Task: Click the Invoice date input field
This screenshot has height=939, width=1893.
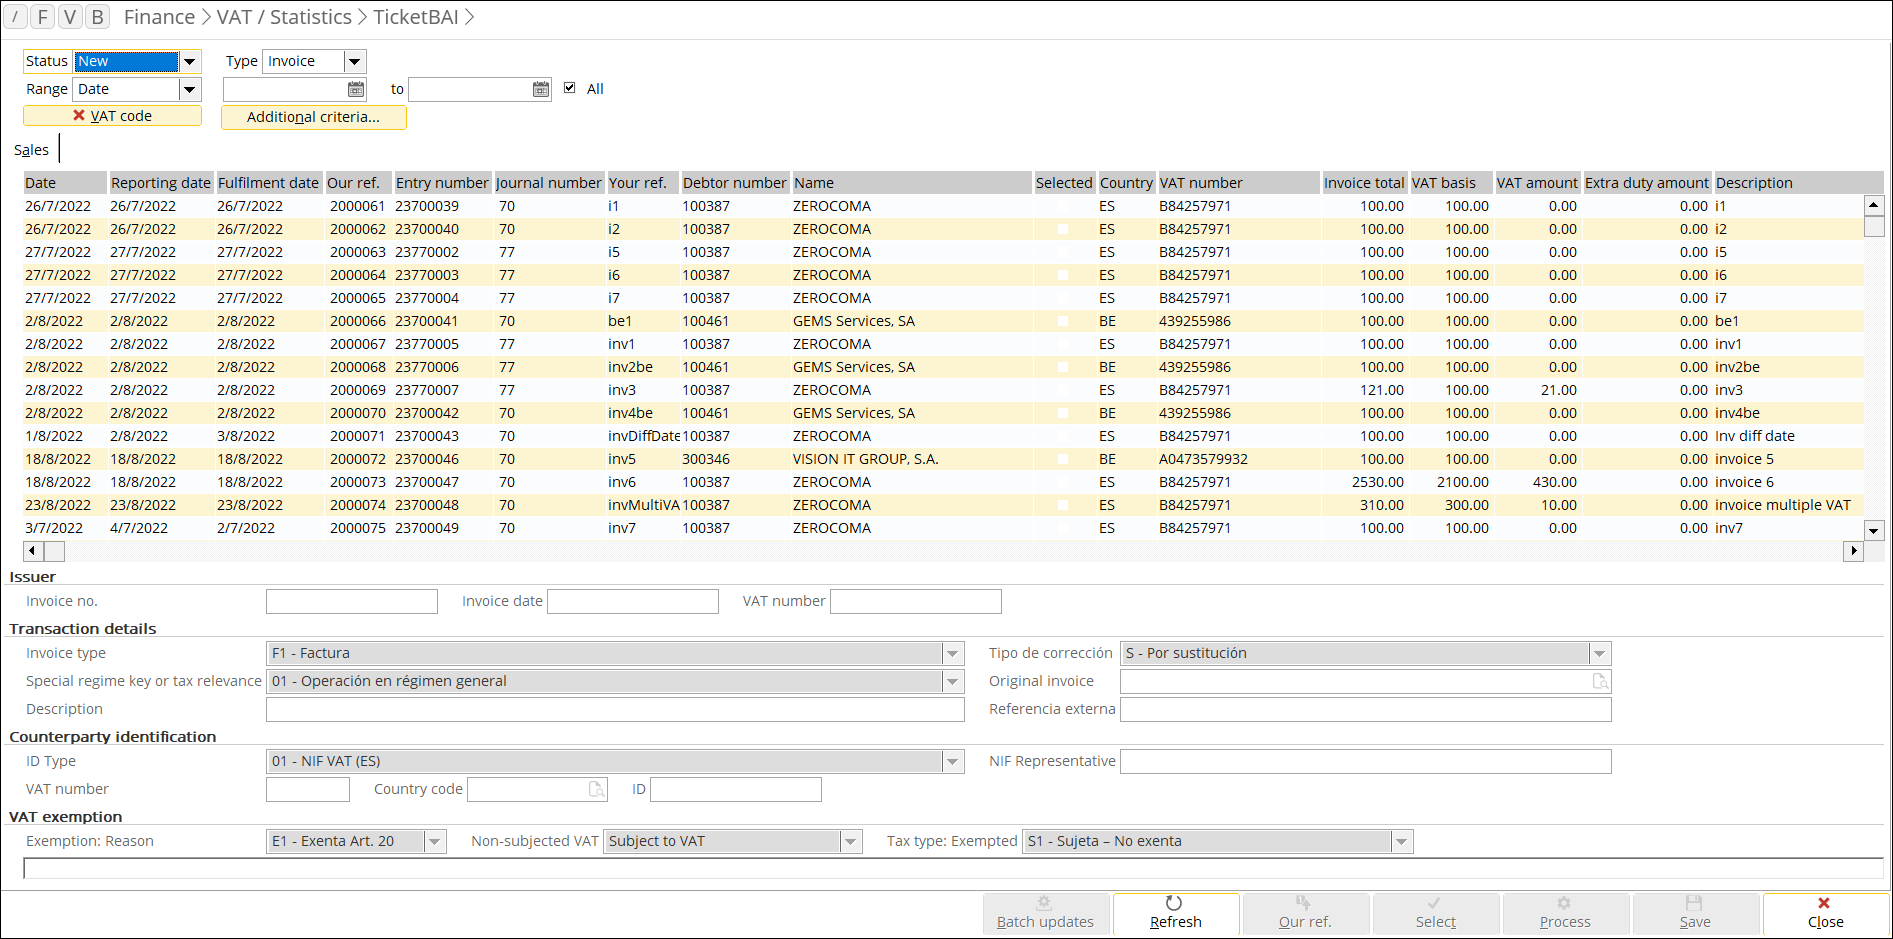Action: coord(633,601)
